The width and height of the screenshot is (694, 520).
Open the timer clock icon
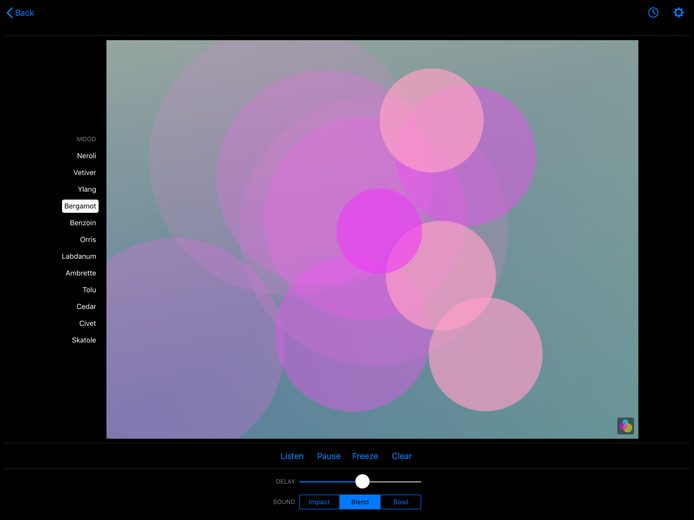pos(653,13)
